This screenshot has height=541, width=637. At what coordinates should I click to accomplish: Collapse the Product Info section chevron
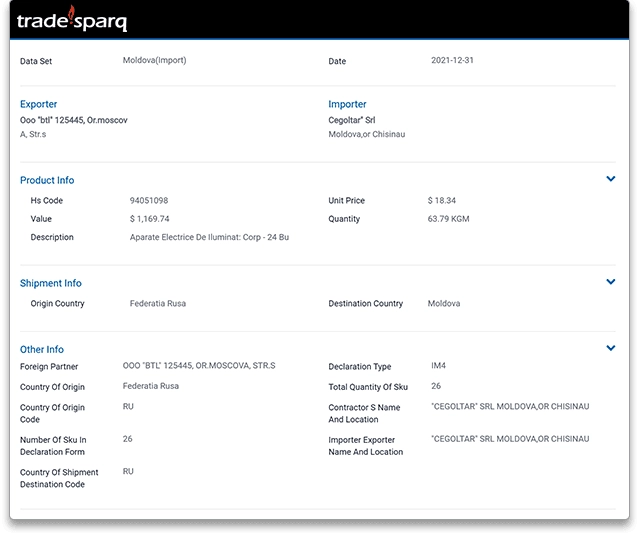pyautogui.click(x=611, y=179)
